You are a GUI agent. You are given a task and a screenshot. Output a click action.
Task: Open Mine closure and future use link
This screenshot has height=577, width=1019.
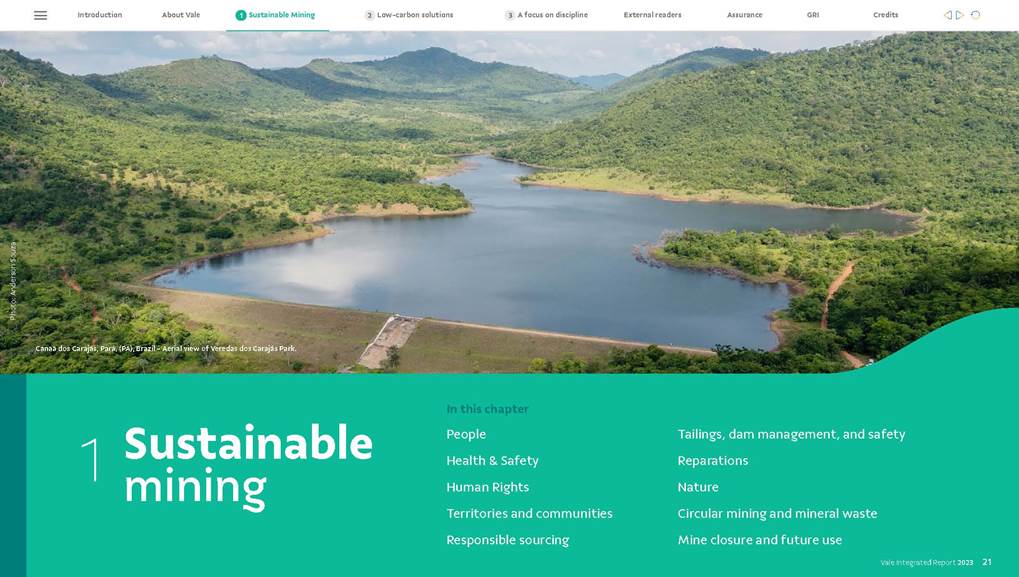pos(760,540)
